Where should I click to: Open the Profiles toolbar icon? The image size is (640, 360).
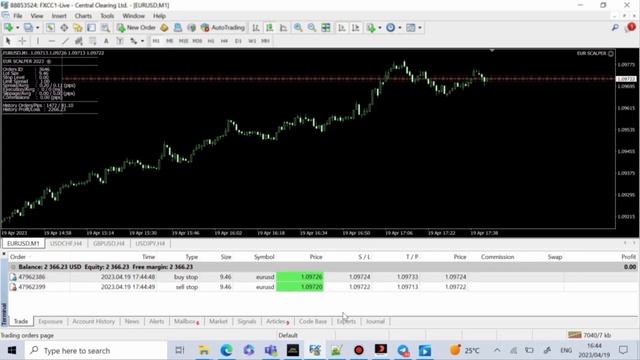click(28, 28)
